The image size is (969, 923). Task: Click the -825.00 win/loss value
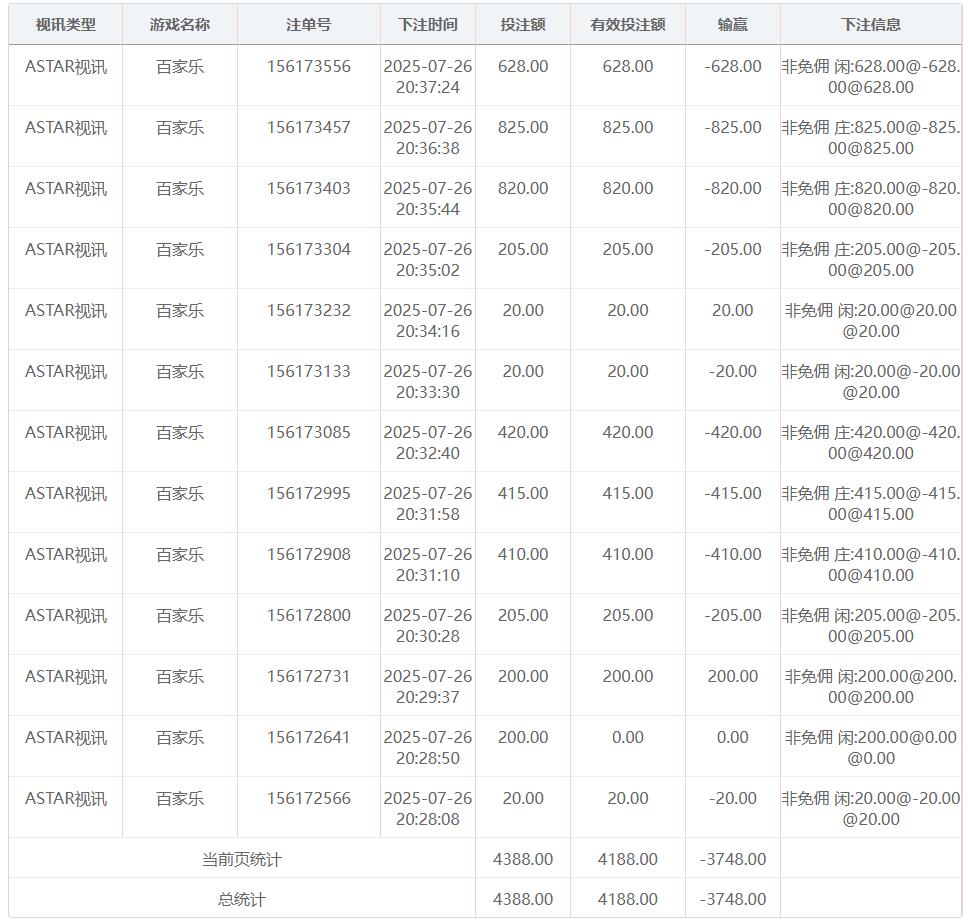pyautogui.click(x=732, y=127)
